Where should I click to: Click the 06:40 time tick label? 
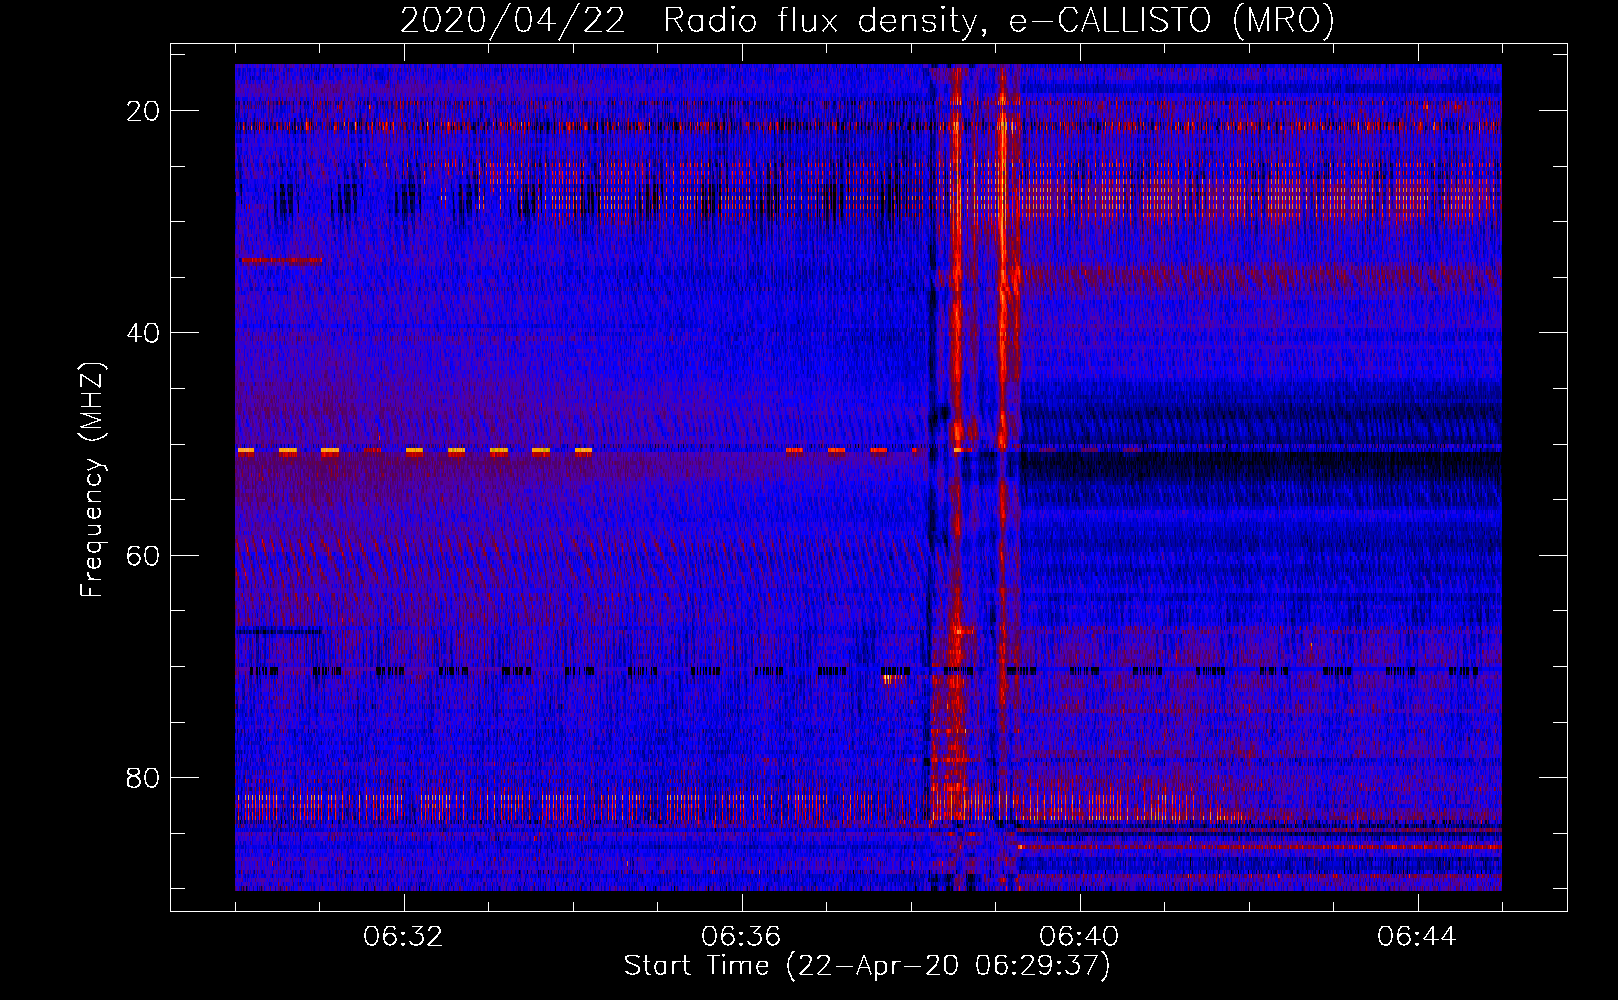(1079, 937)
